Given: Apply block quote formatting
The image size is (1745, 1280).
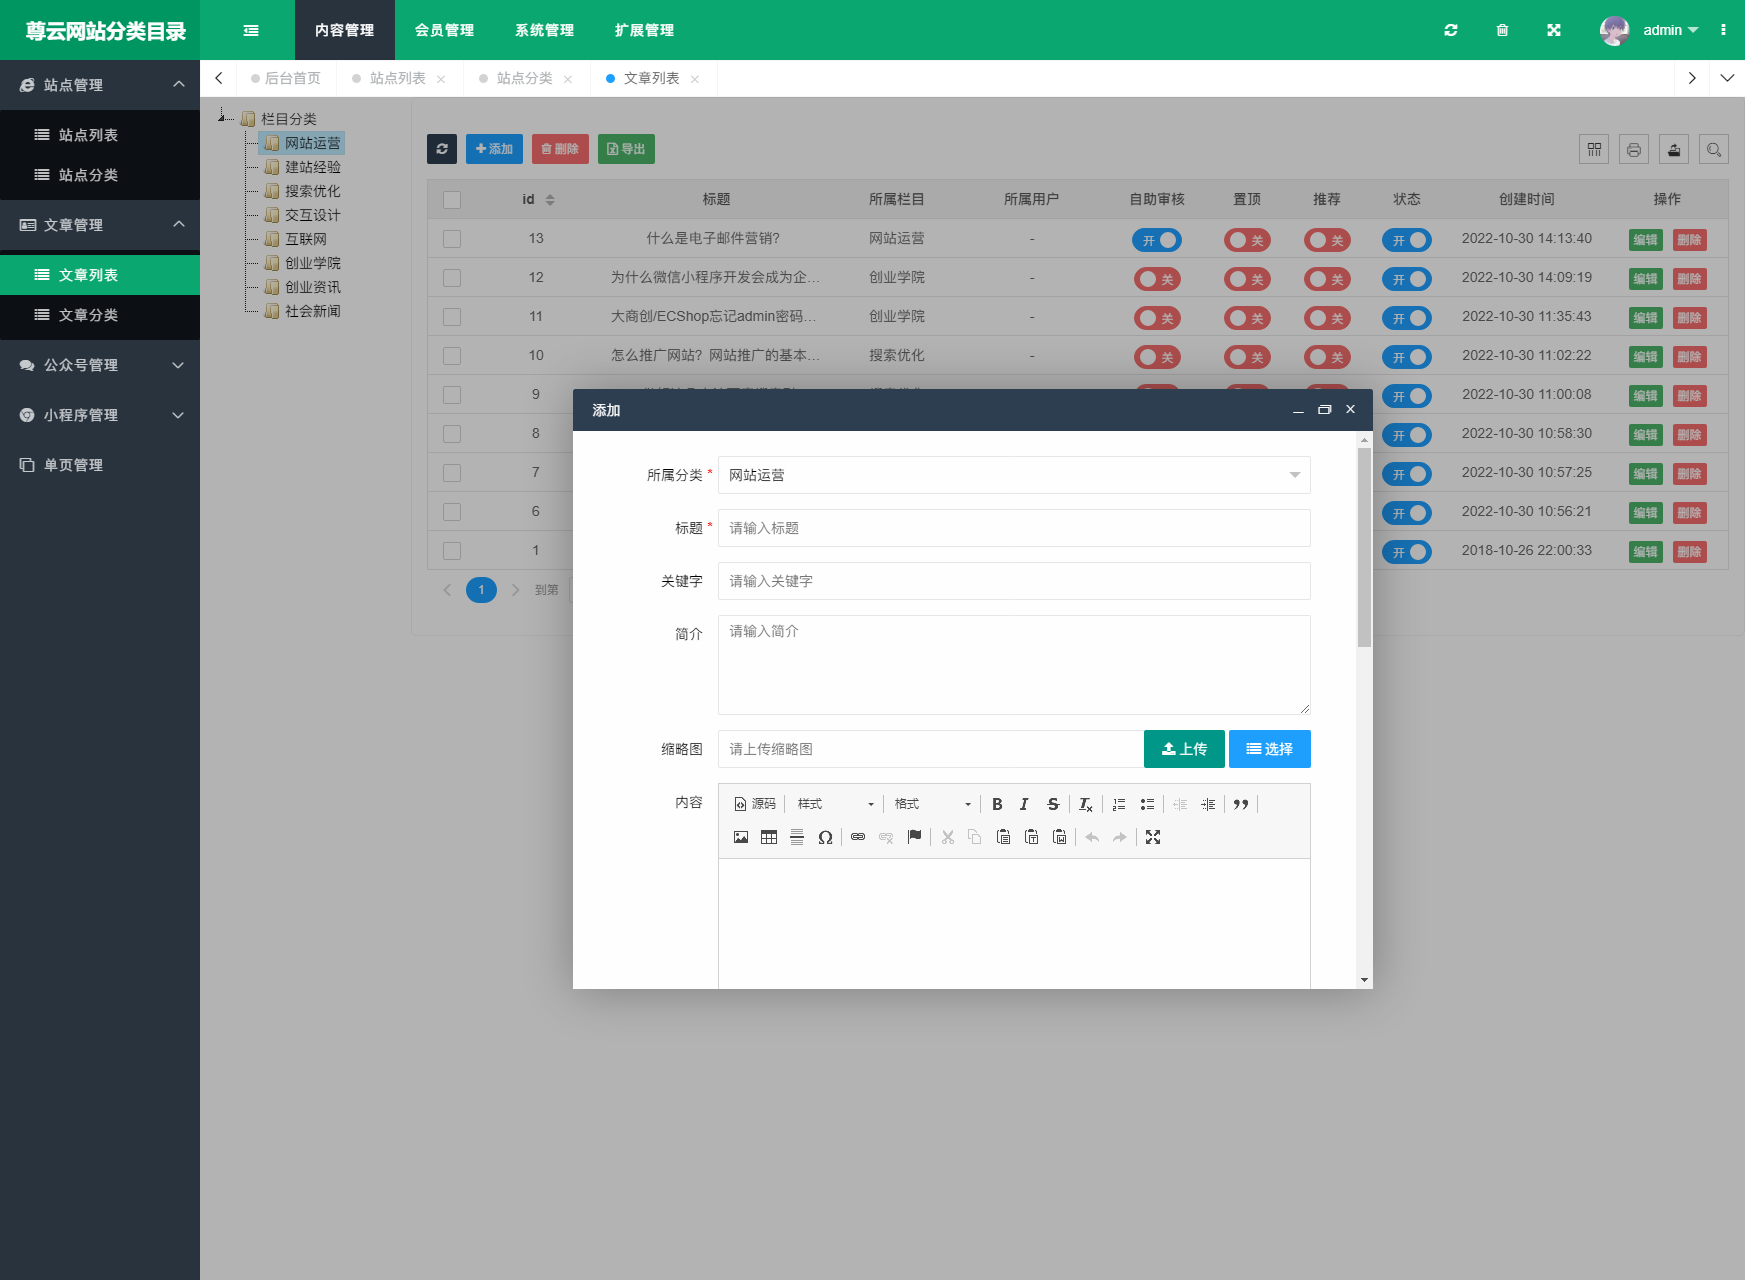Looking at the screenshot, I should click(1241, 804).
